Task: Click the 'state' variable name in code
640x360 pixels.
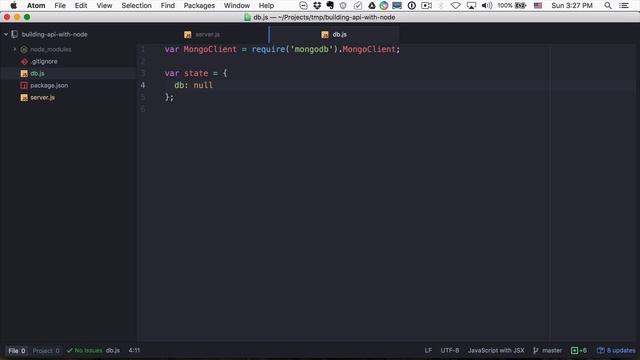Action: pos(196,73)
